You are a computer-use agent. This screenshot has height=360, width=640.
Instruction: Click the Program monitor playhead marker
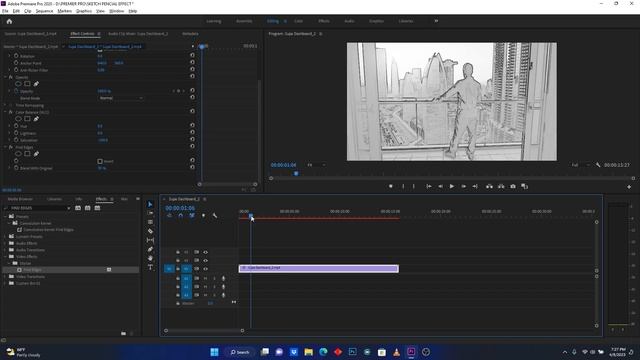tap(296, 173)
